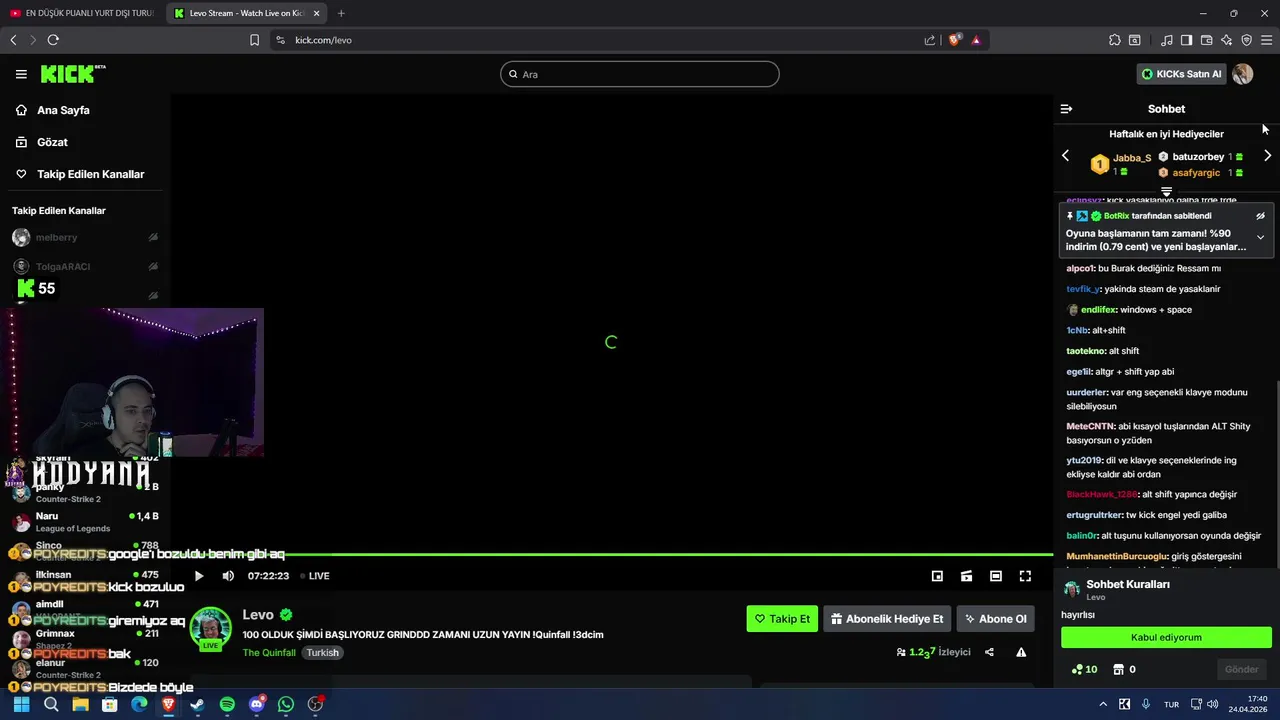Viewport: 1280px width, 720px height.
Task: Click the KICKs Satın Al button
Action: click(x=1182, y=74)
